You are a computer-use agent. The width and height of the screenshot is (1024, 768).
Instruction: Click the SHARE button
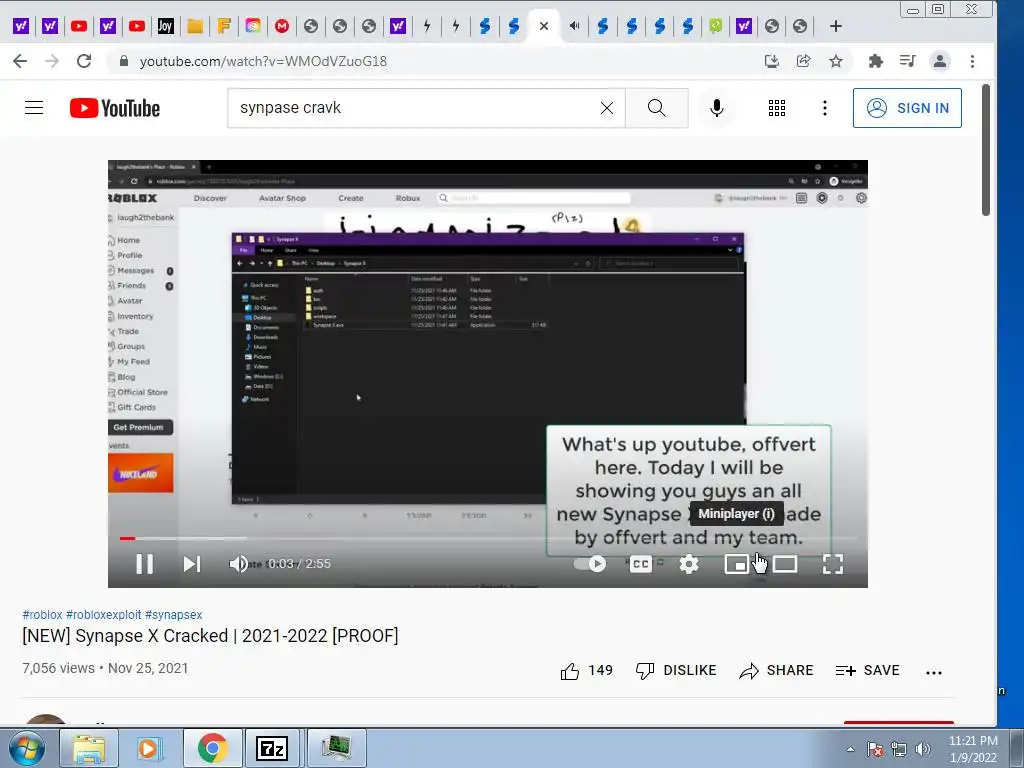[776, 671]
